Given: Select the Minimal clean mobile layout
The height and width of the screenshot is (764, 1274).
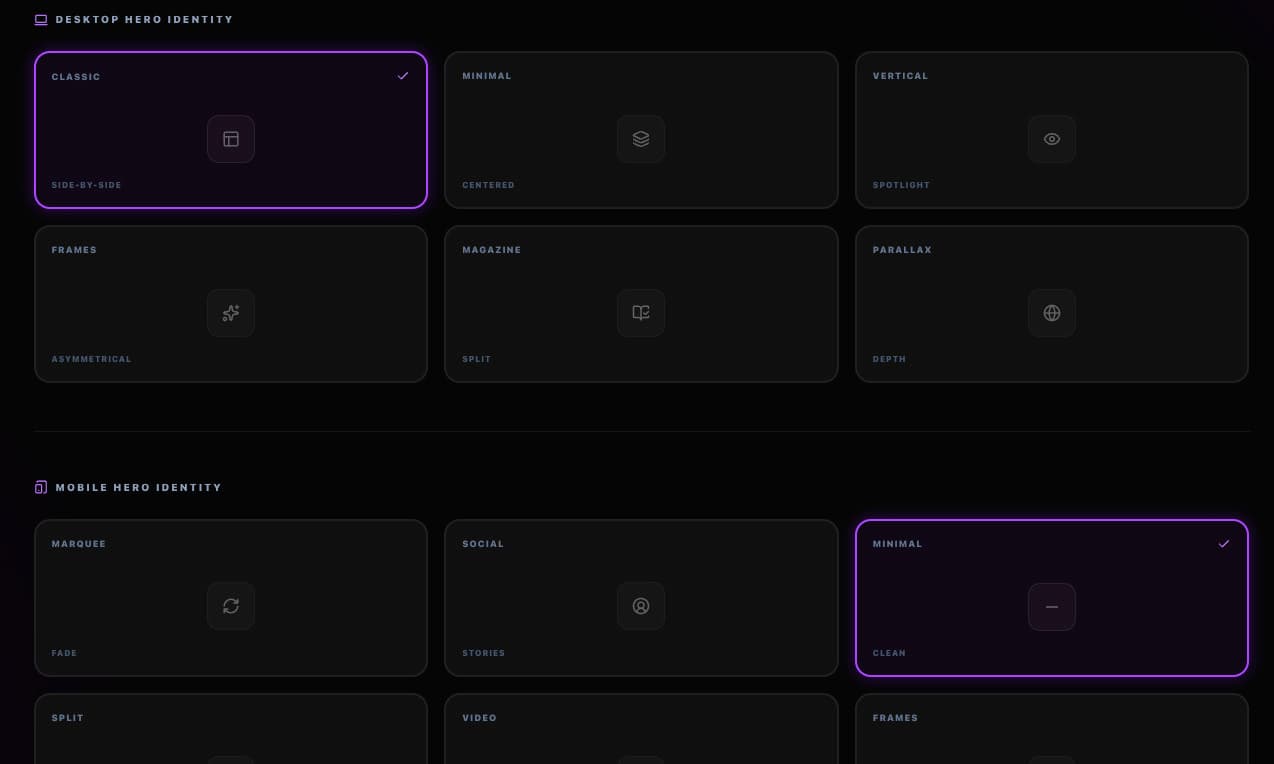Looking at the screenshot, I should [x=1052, y=598].
